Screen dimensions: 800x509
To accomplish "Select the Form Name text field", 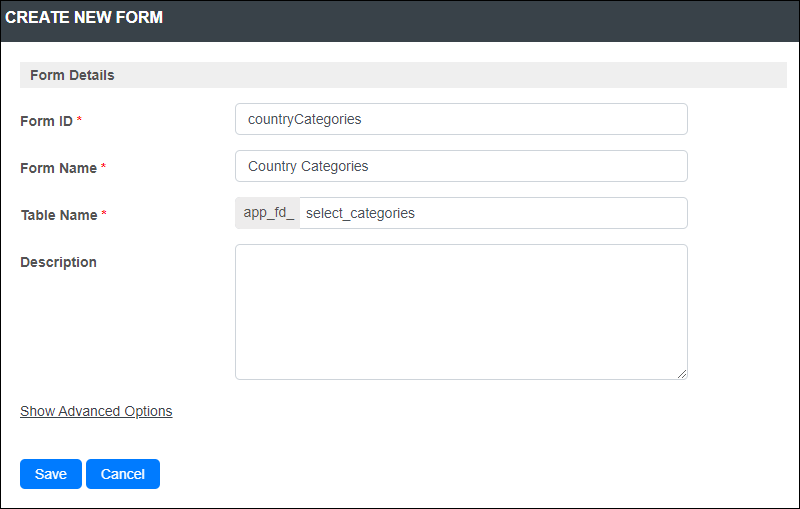I will click(461, 166).
